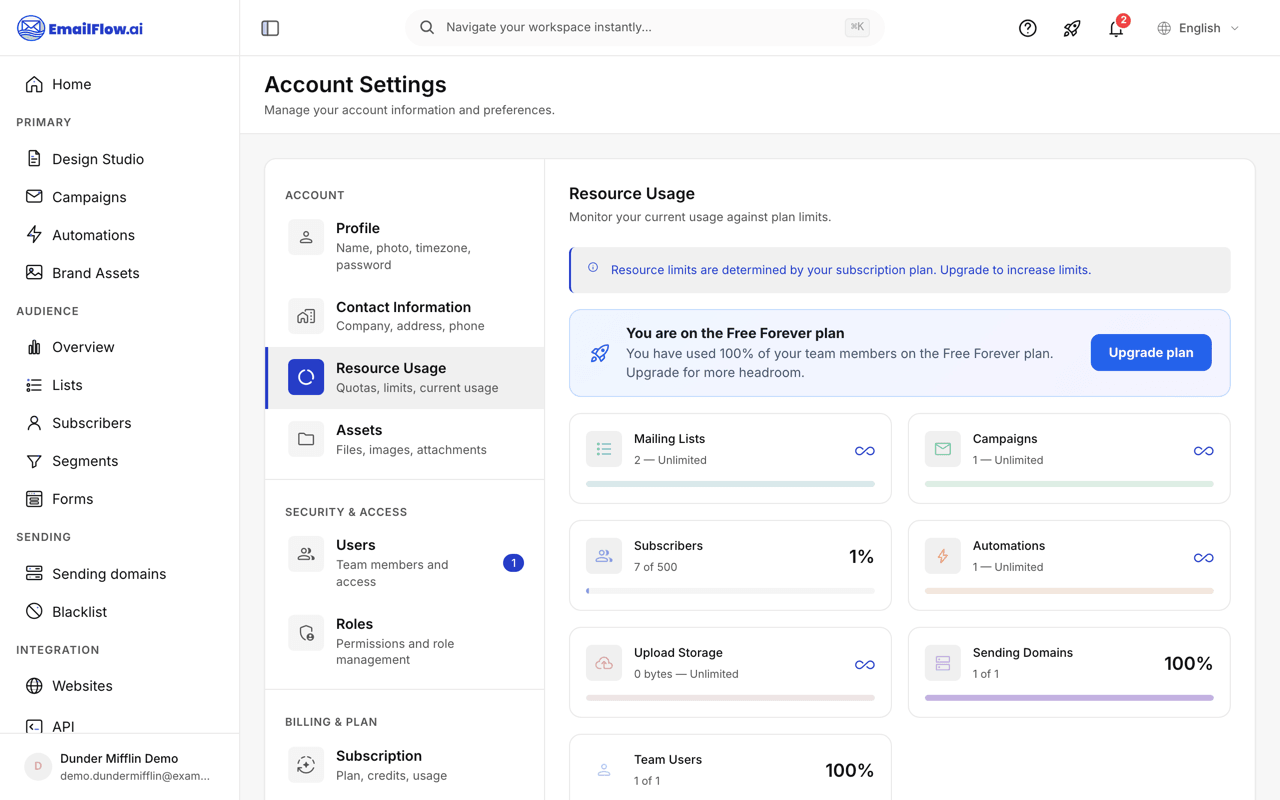This screenshot has width=1280, height=800.
Task: Click the Blacklist blocked icon
Action: click(x=34, y=612)
